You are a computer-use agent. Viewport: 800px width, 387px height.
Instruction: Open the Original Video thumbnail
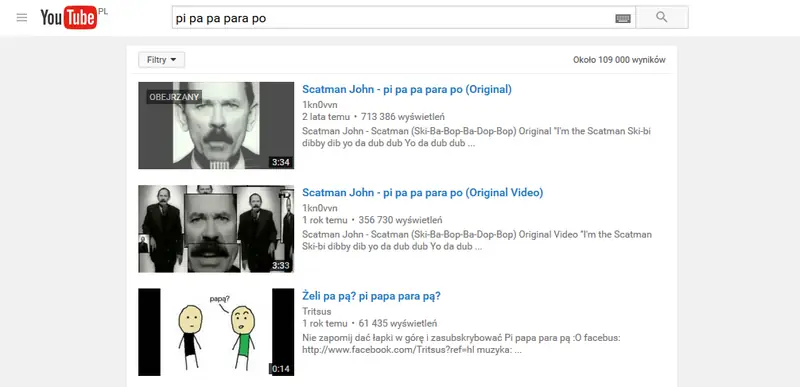point(216,229)
